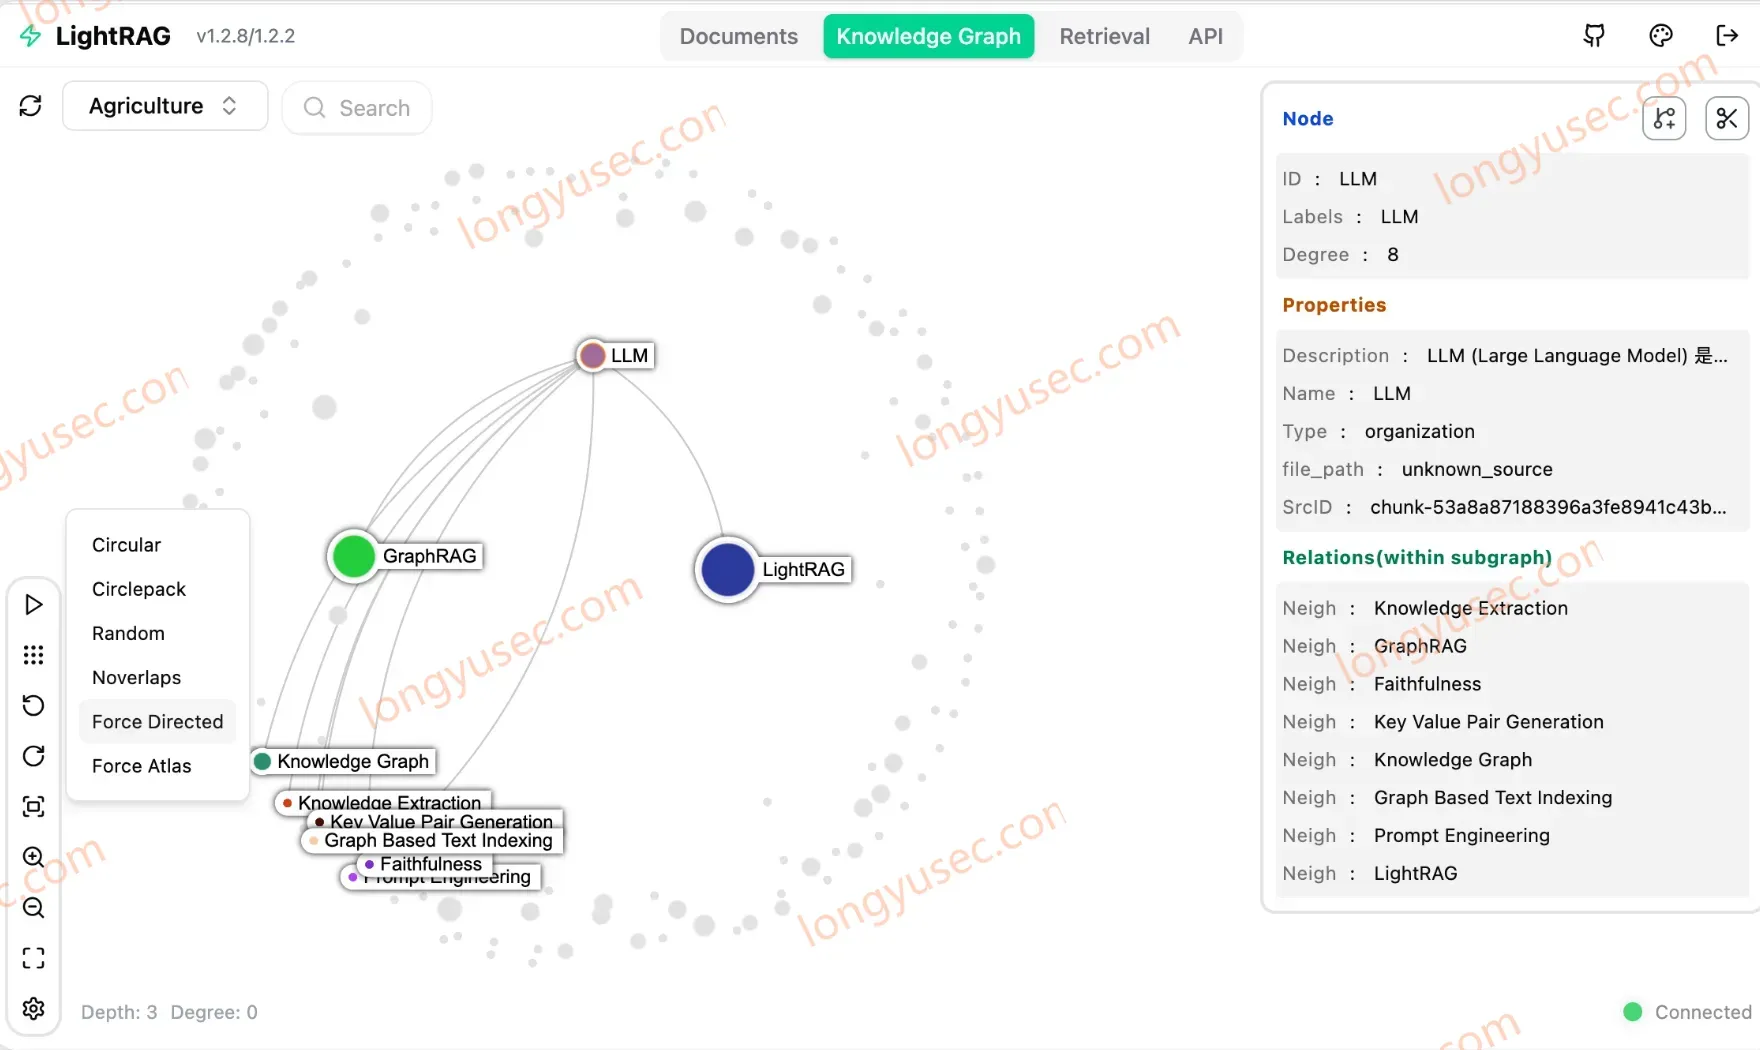Screen dimensions: 1760x1050
Task: Open the layout options grid icon
Action: tap(33, 655)
